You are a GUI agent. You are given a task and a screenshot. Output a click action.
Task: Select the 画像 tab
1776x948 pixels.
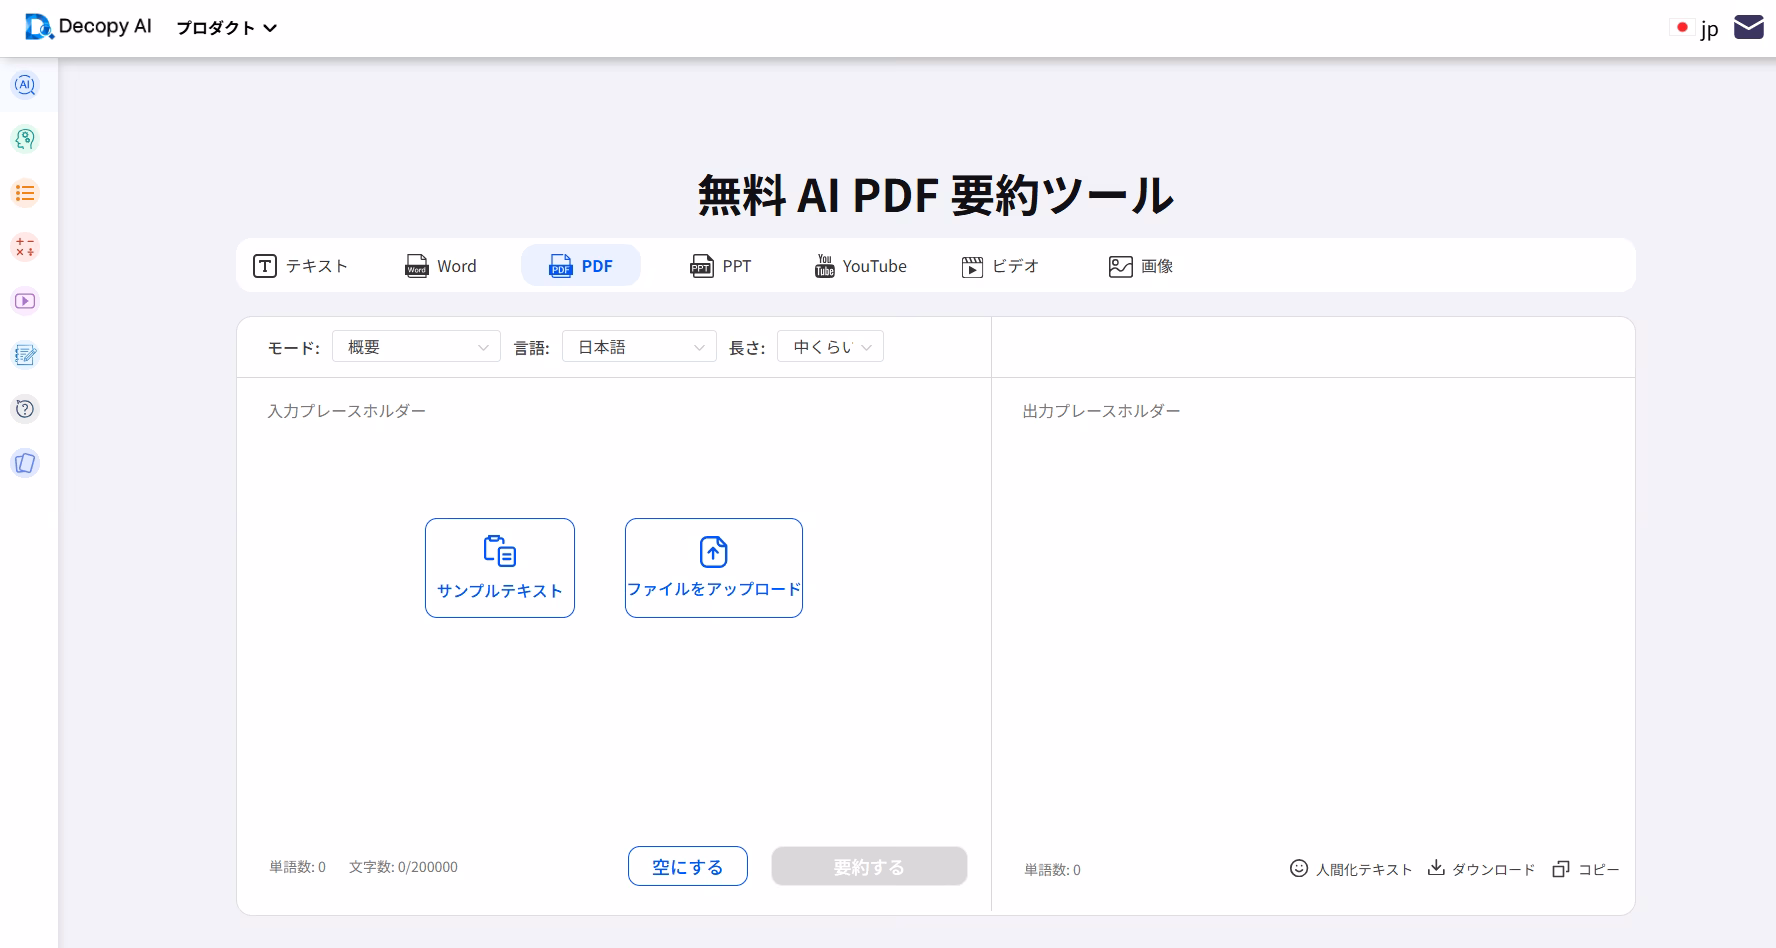click(1141, 266)
